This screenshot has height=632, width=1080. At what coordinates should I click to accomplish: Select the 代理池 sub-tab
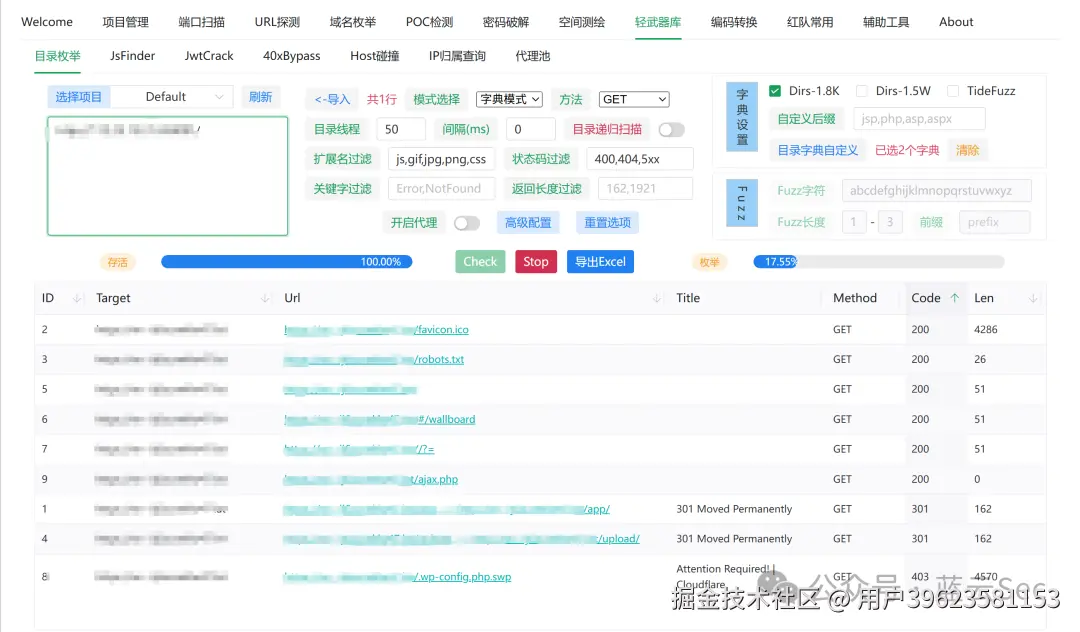tap(532, 56)
